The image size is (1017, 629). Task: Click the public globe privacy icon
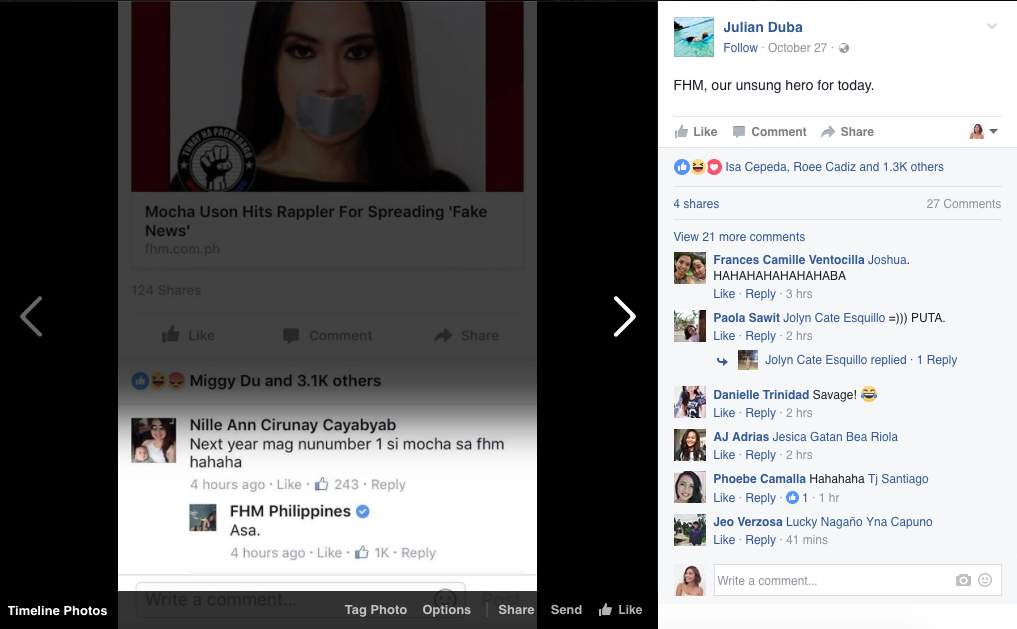coord(844,48)
